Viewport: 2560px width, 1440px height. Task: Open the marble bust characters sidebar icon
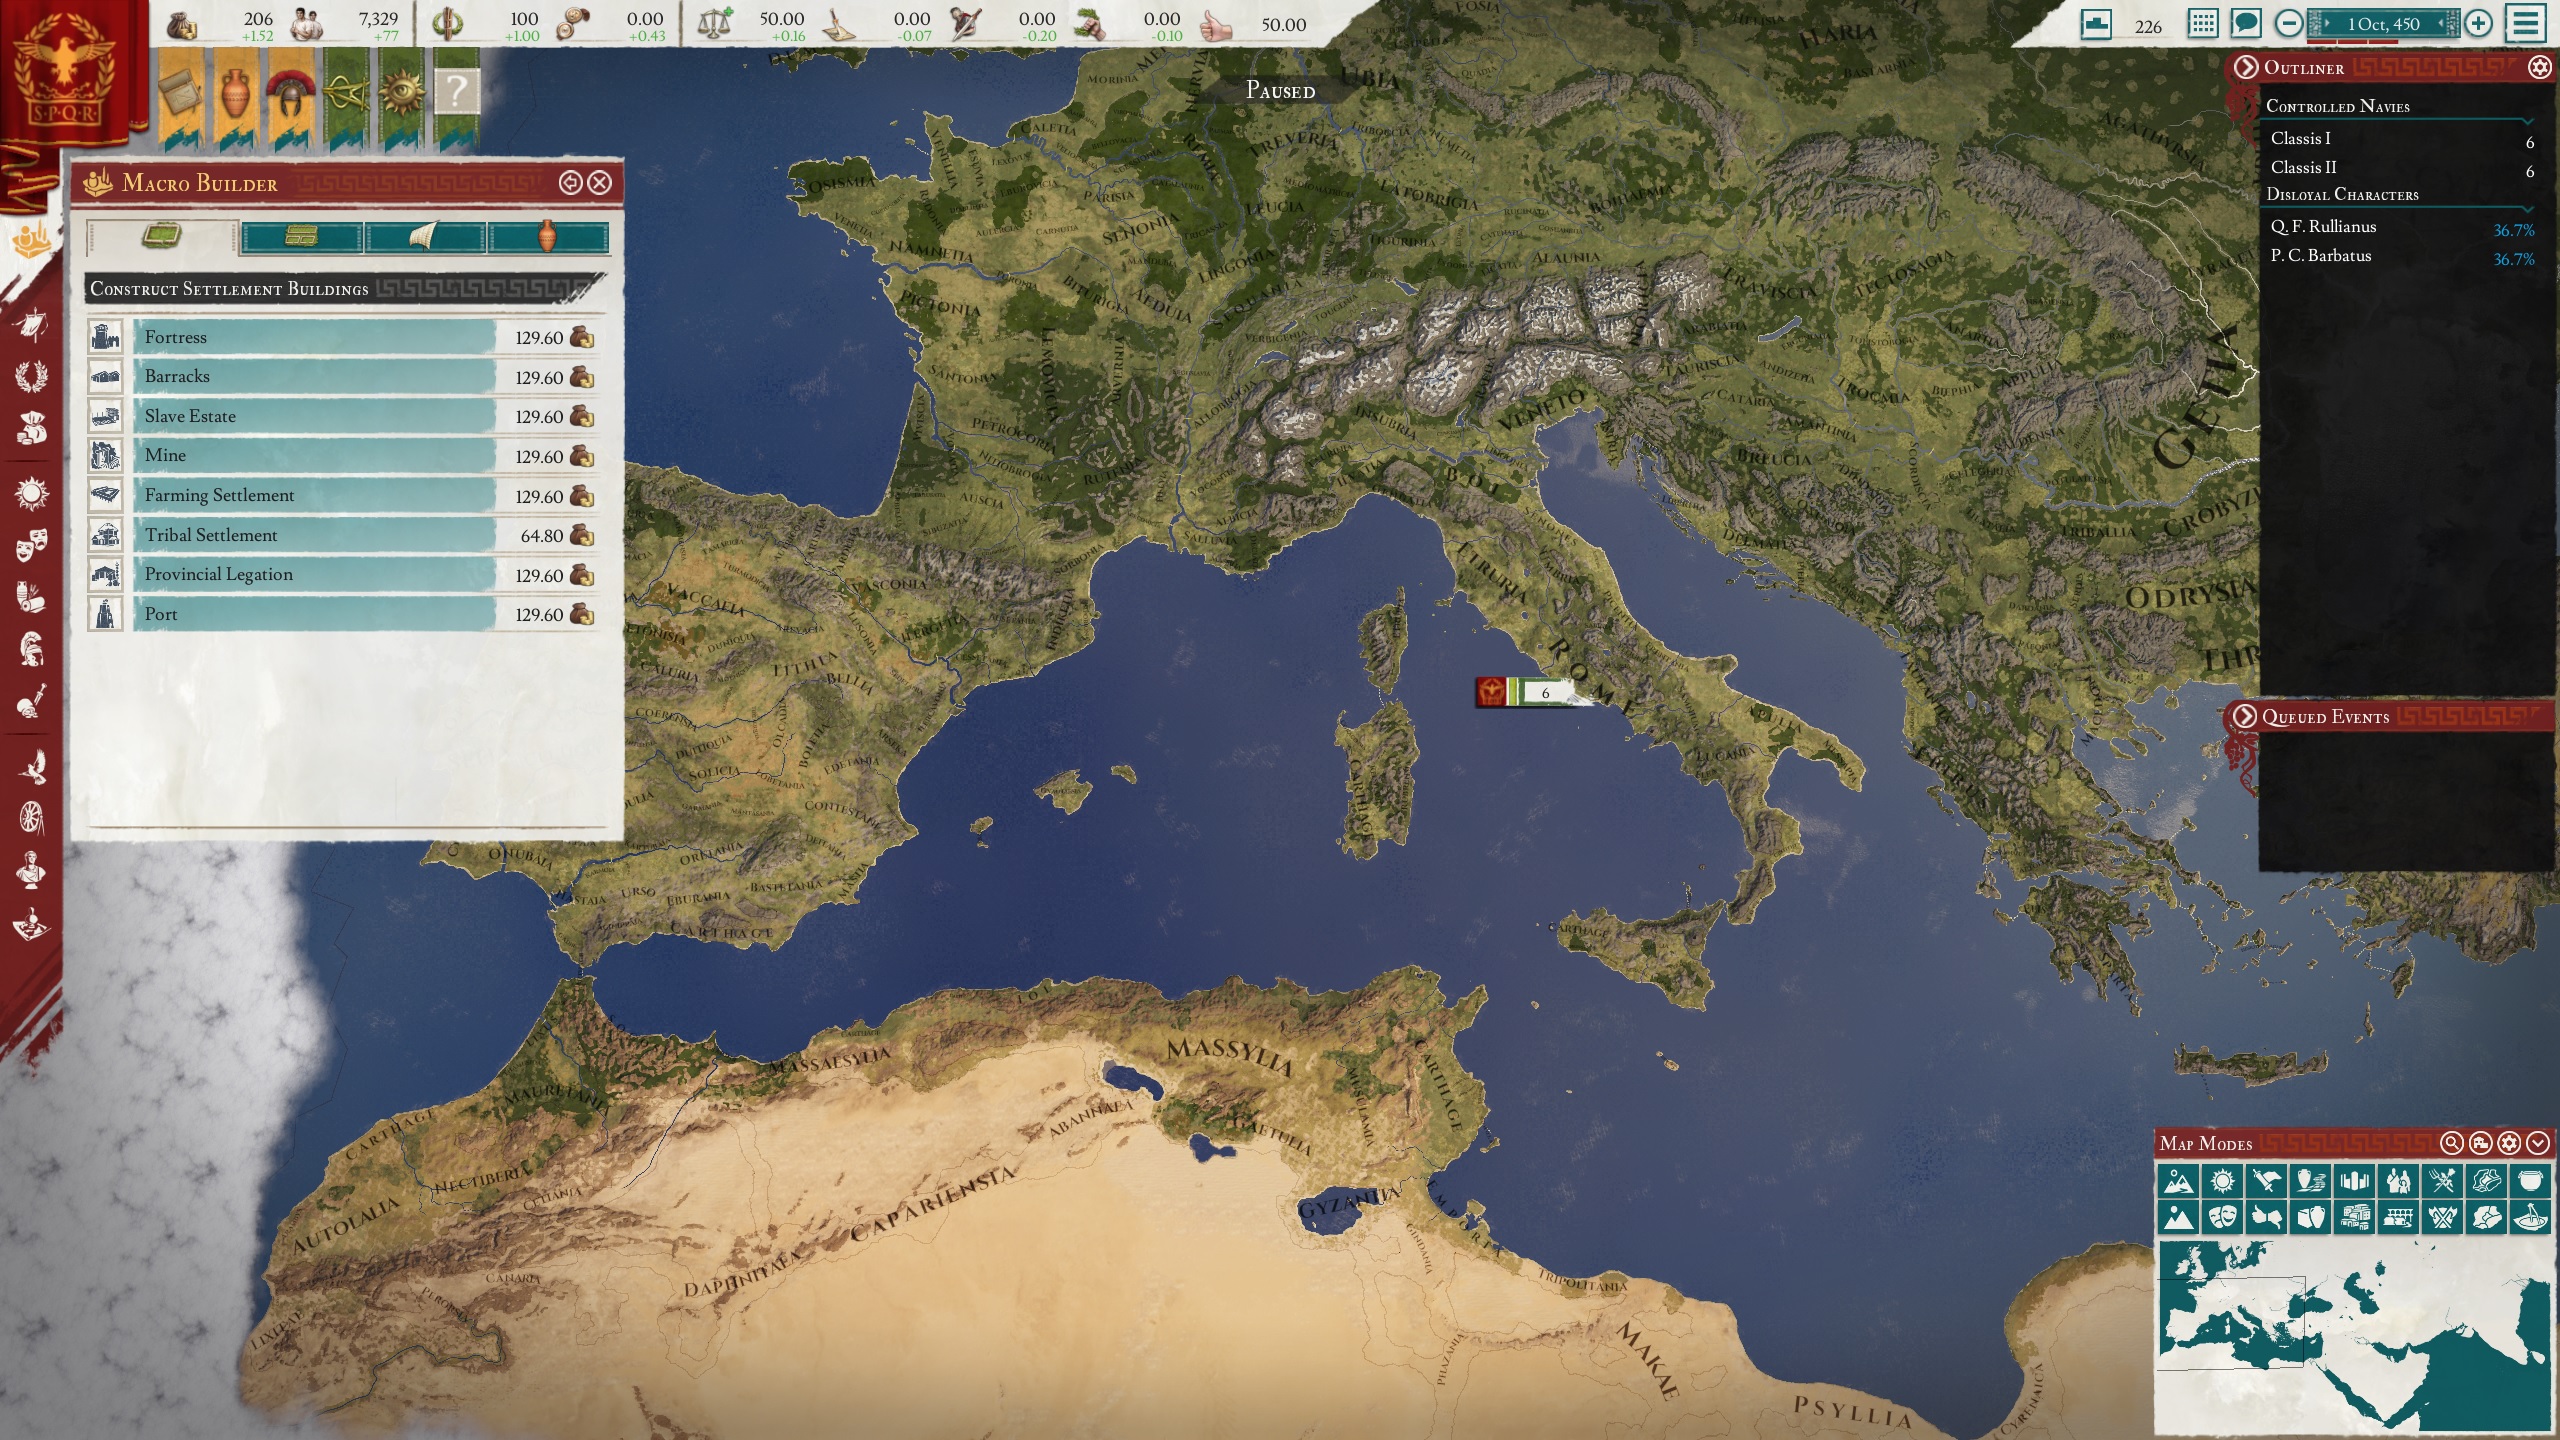(x=32, y=870)
